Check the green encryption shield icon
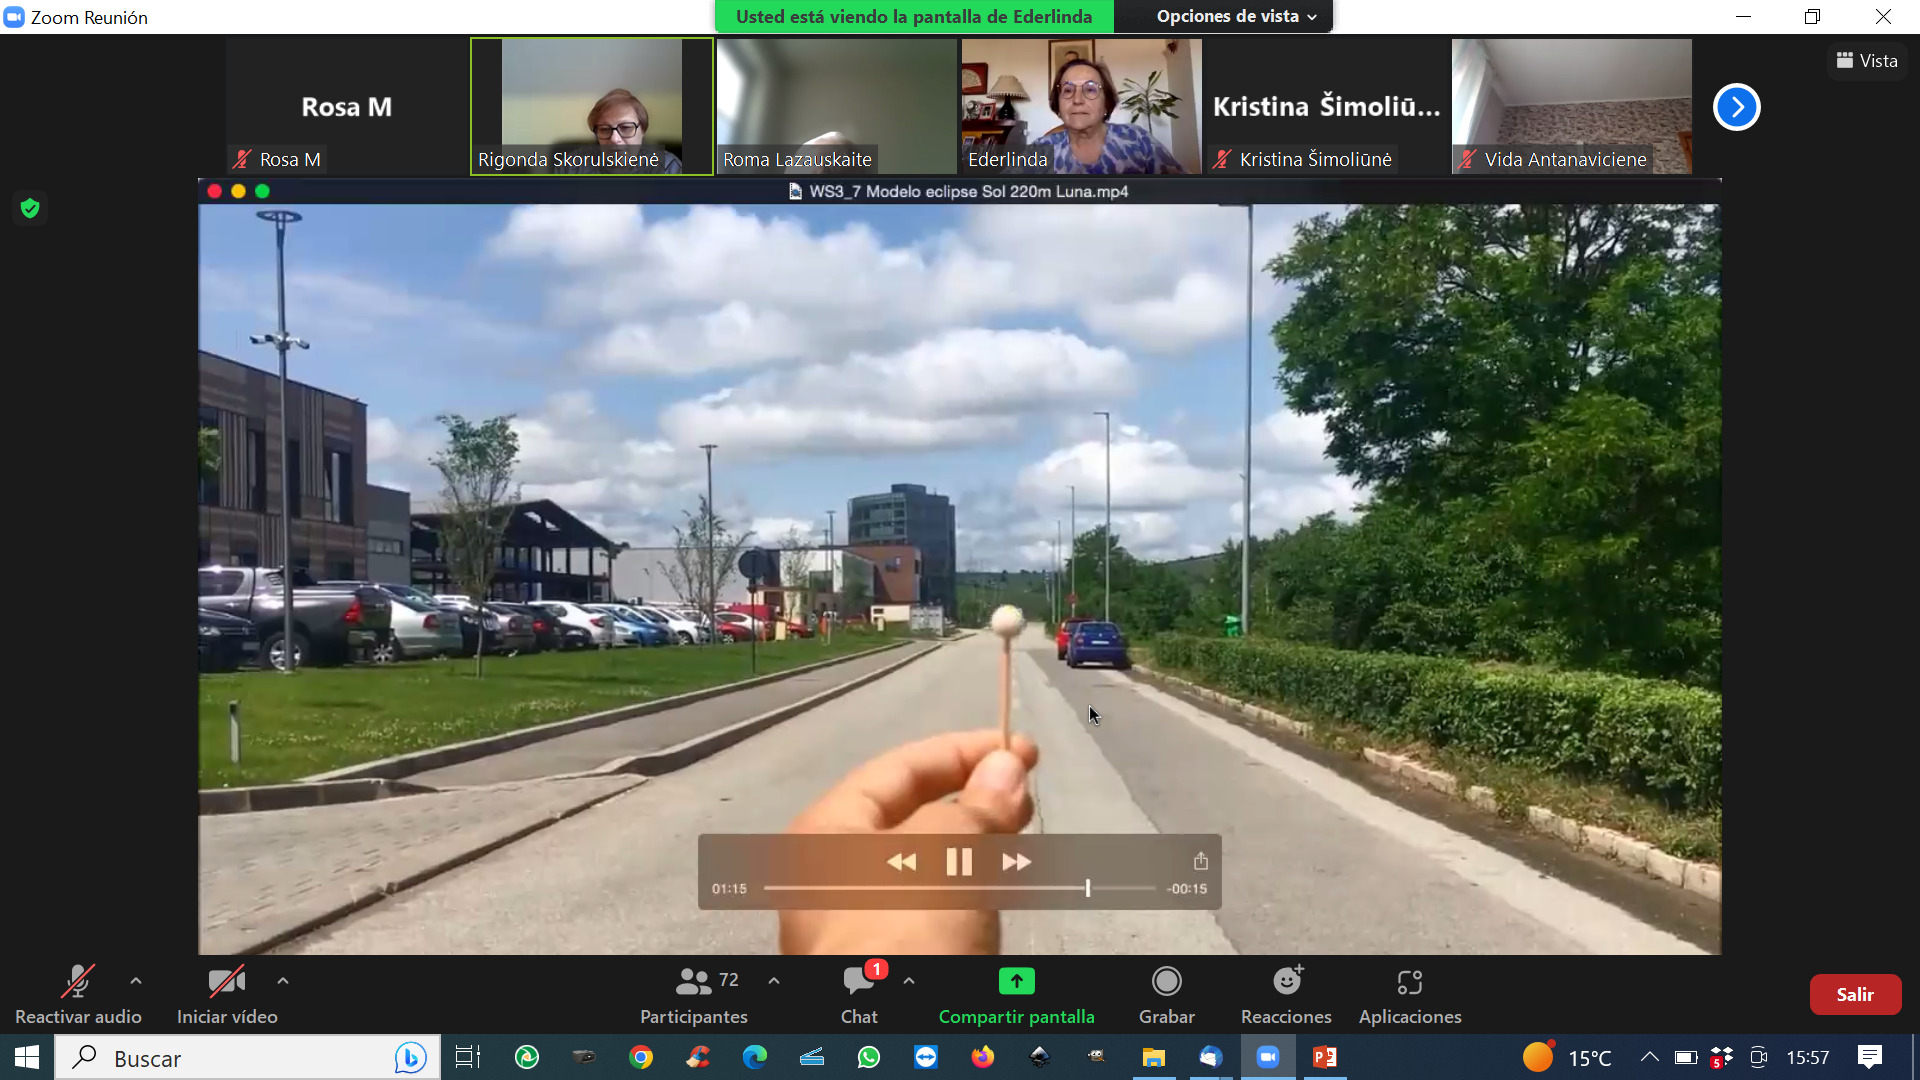This screenshot has width=1920, height=1080. pos(30,208)
